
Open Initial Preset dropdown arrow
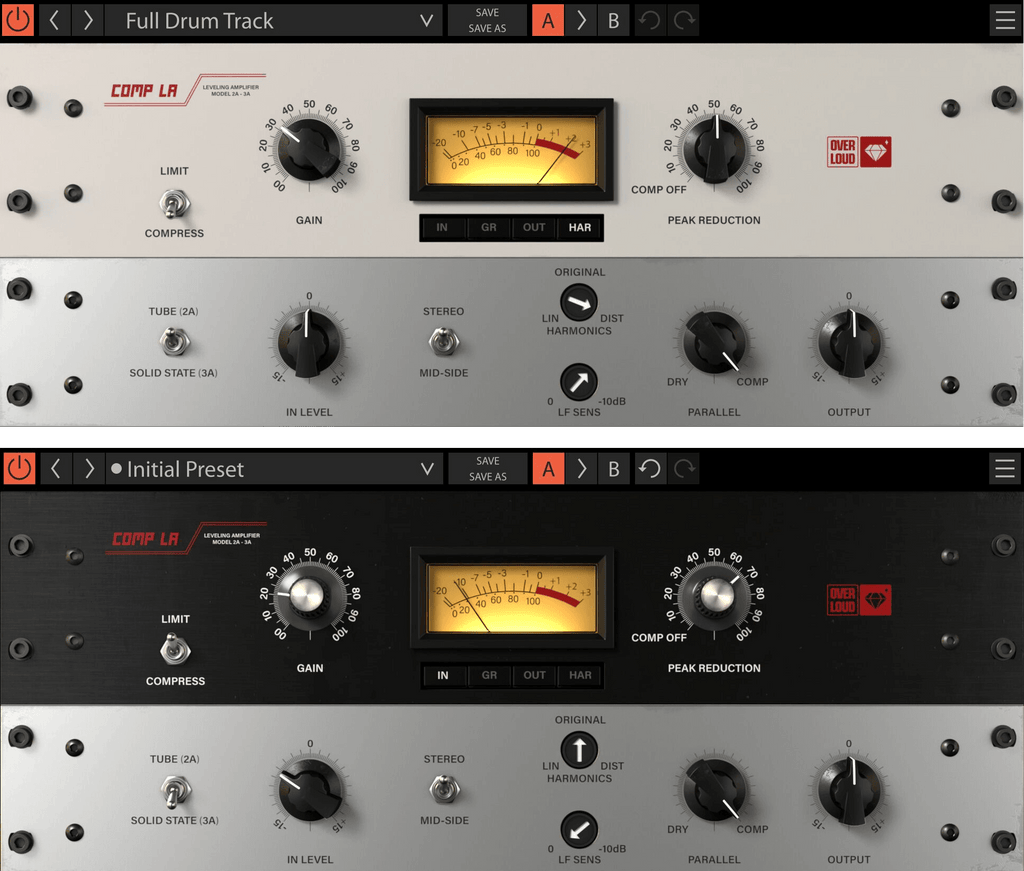click(427, 469)
